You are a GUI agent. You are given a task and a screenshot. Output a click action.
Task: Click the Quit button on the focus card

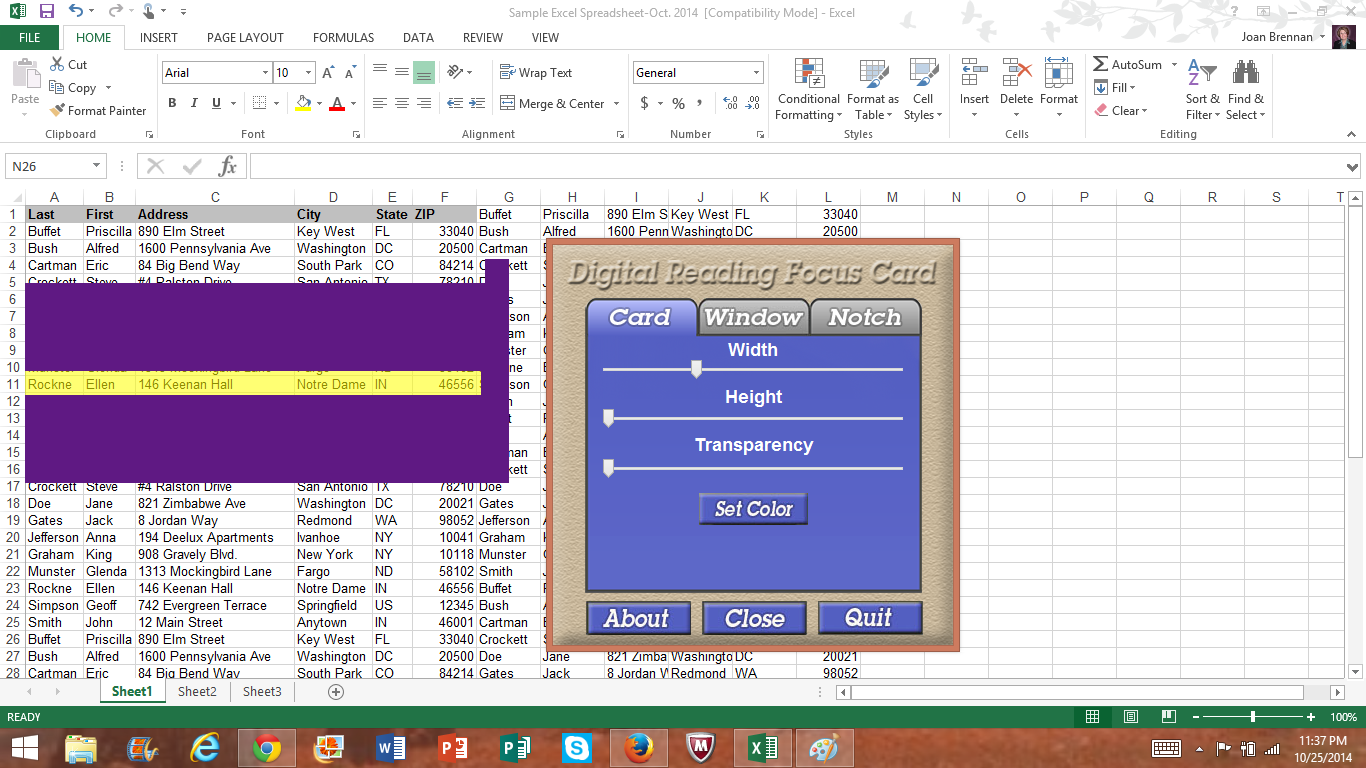pos(870,618)
